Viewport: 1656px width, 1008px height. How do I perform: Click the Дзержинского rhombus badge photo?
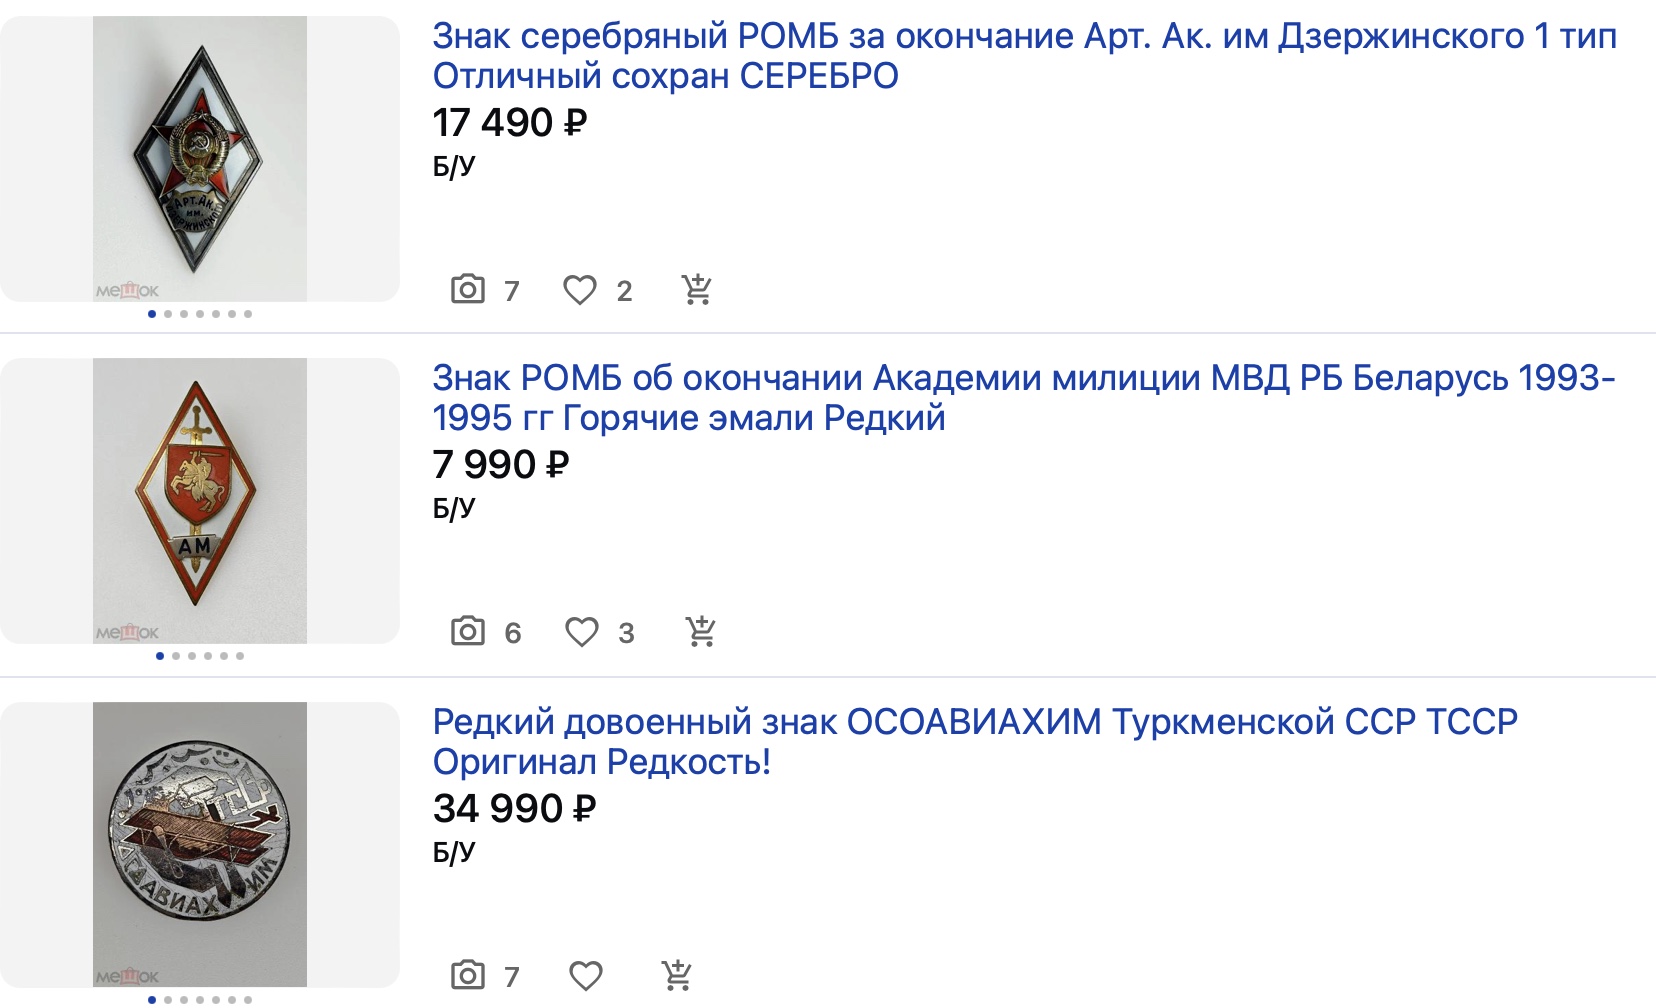coord(200,159)
